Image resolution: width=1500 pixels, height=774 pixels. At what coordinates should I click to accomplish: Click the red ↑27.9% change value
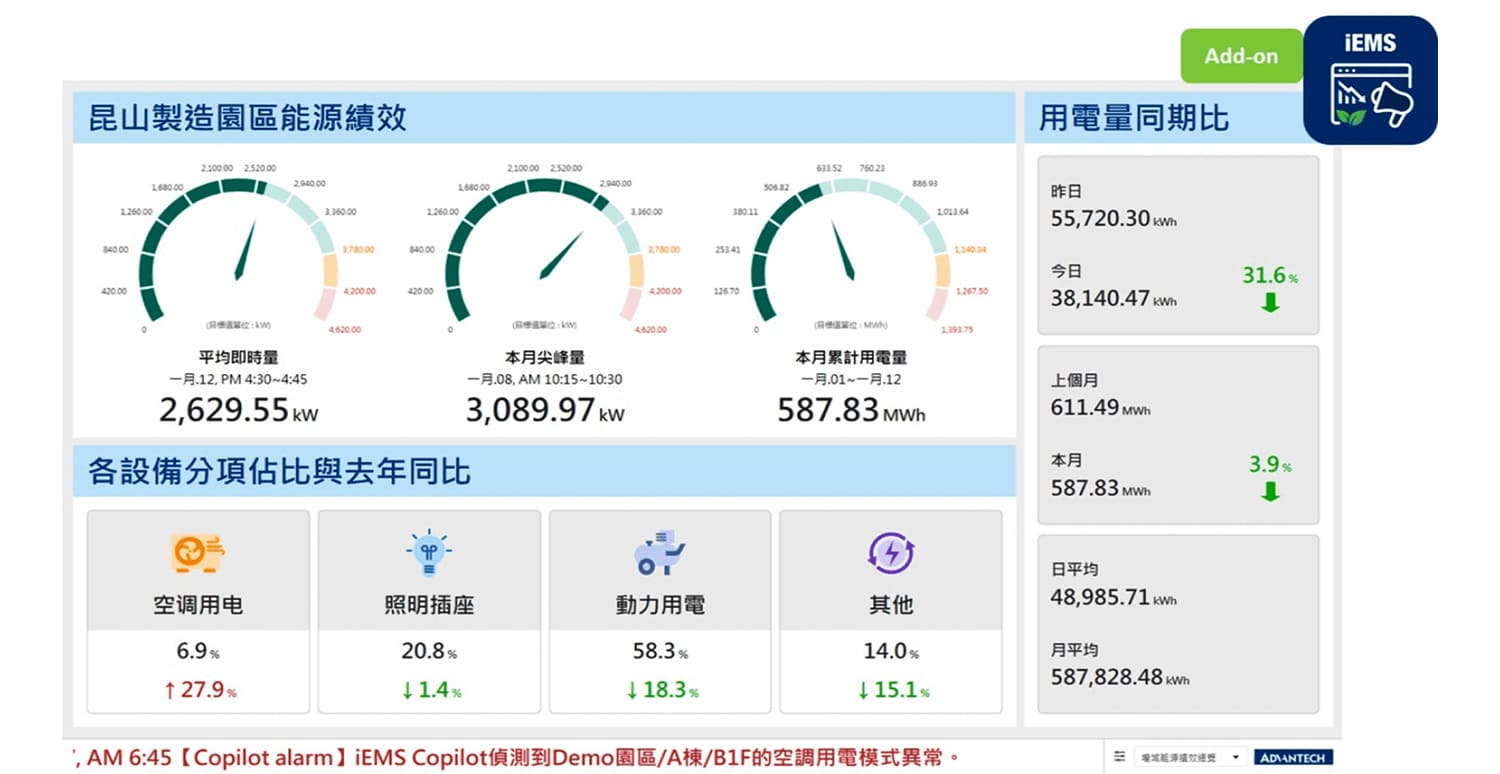(200, 690)
